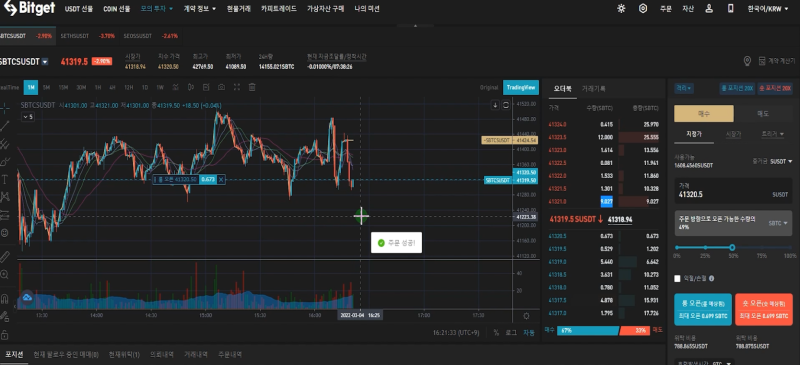Enable the take-profit/stop-loss checkbox
This screenshot has height=365, width=800.
coord(678,279)
